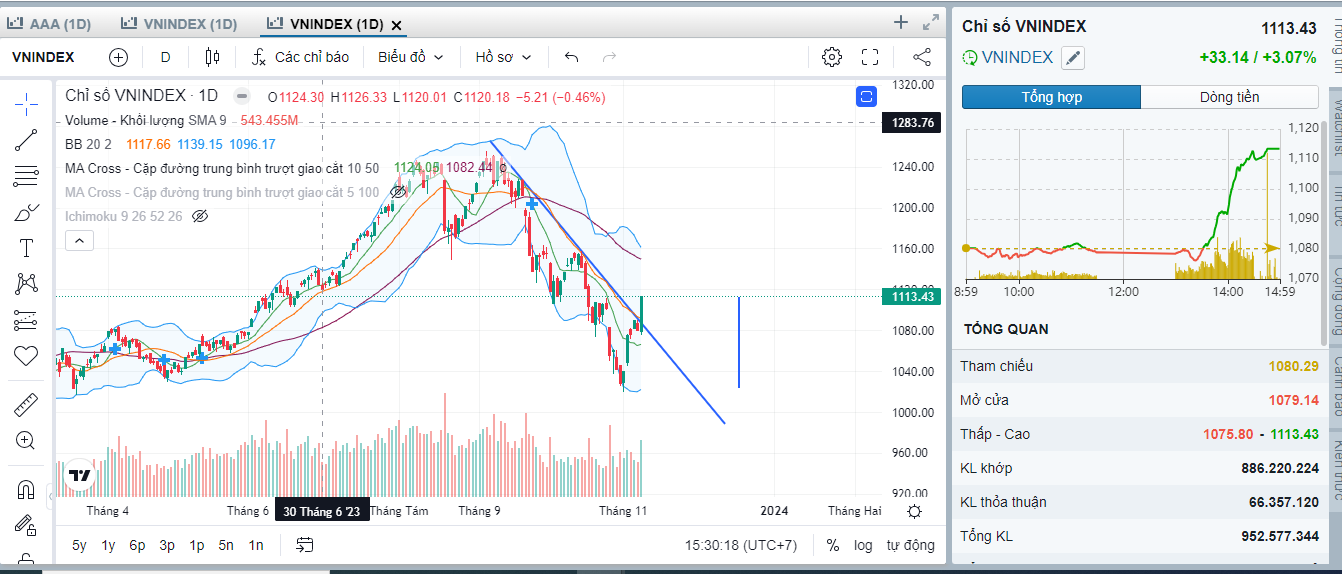
Task: Add to favorites with heart icon
Action: (26, 355)
